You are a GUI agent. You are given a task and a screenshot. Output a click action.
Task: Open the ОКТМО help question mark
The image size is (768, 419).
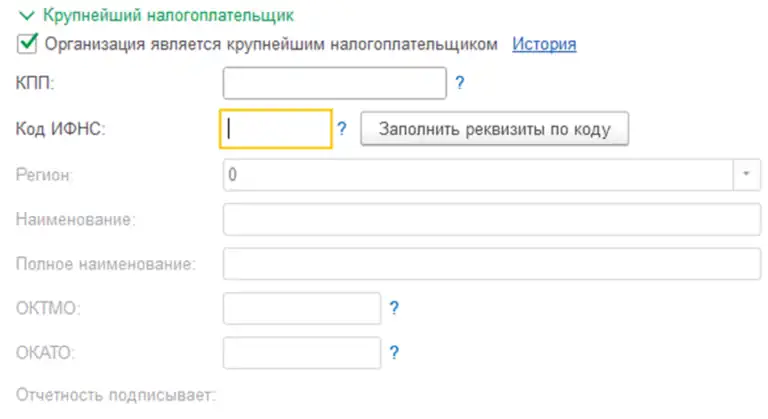click(394, 308)
